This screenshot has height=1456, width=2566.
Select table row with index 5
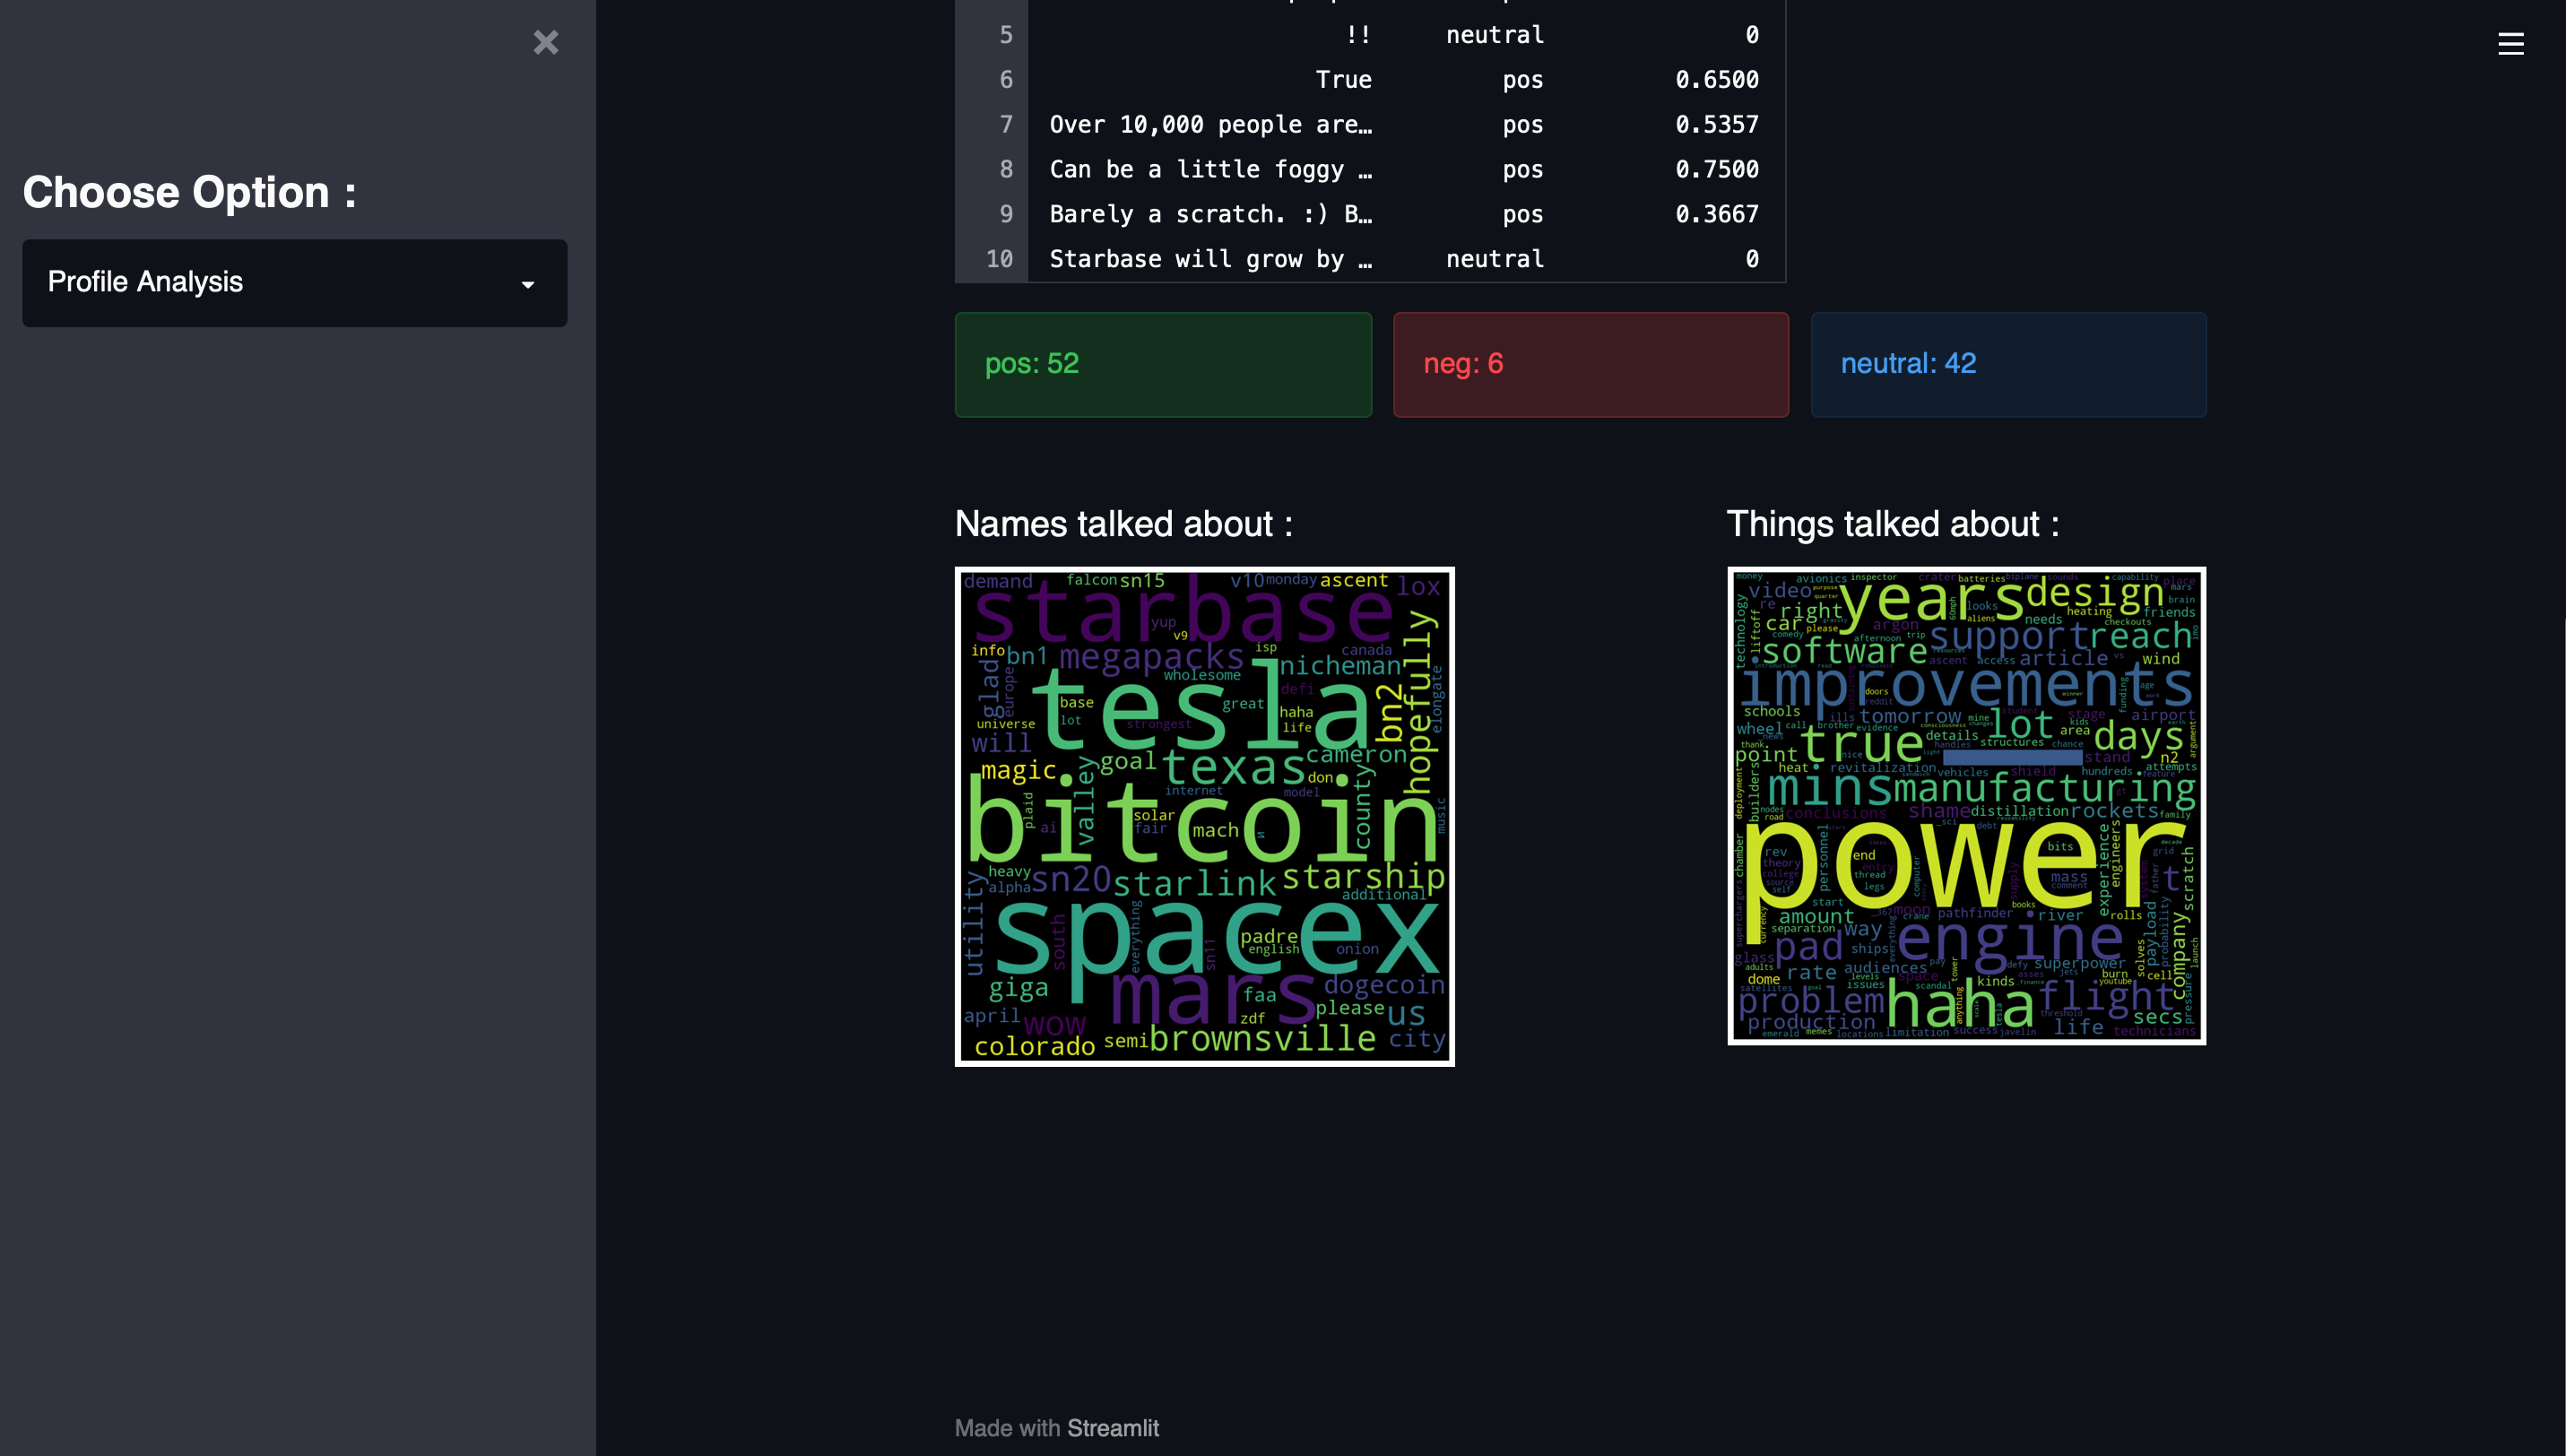coord(1005,35)
